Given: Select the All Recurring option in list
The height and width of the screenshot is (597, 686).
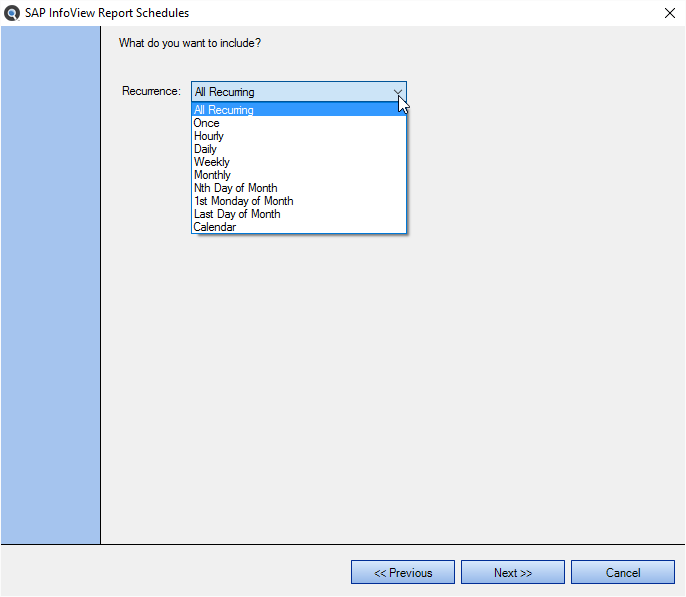Looking at the screenshot, I should point(299,109).
